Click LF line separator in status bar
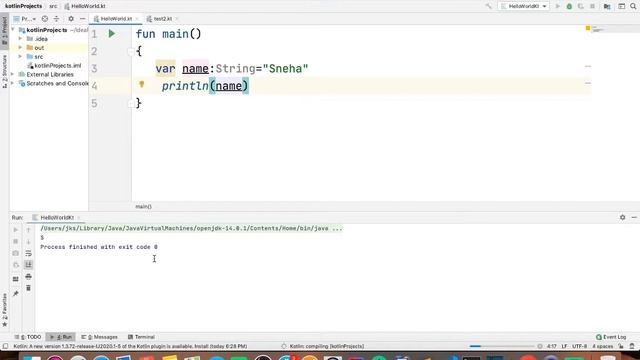 tap(564, 346)
